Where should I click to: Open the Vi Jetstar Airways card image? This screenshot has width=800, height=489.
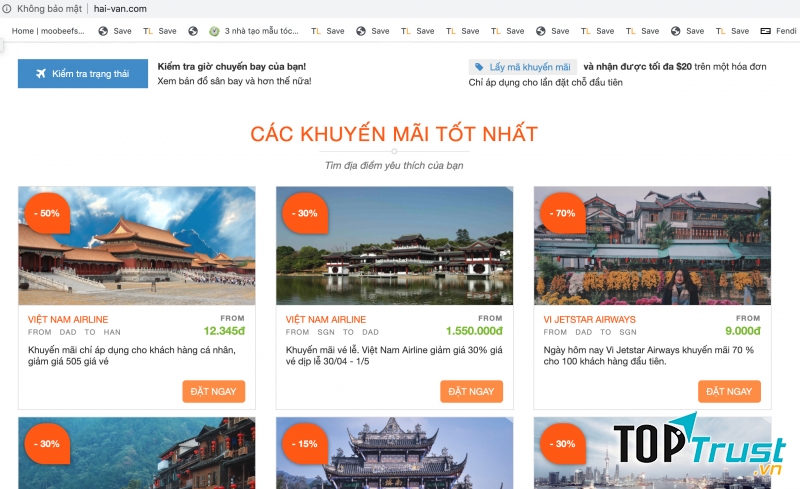652,246
